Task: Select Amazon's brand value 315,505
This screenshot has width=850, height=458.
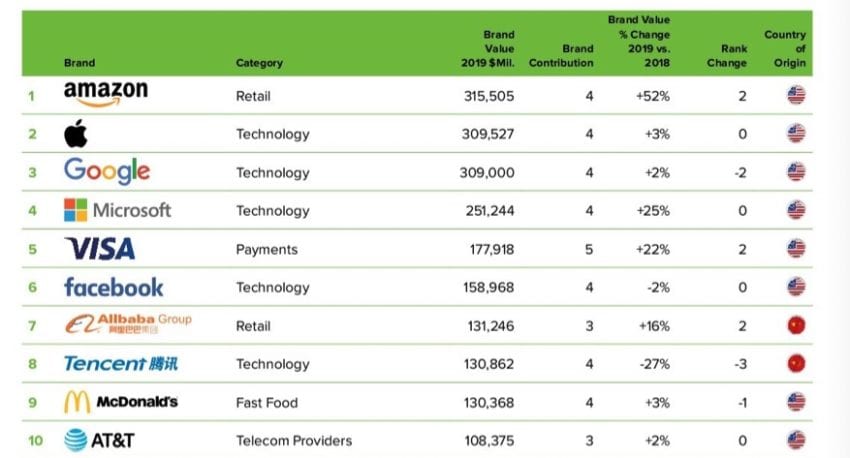Action: (487, 96)
